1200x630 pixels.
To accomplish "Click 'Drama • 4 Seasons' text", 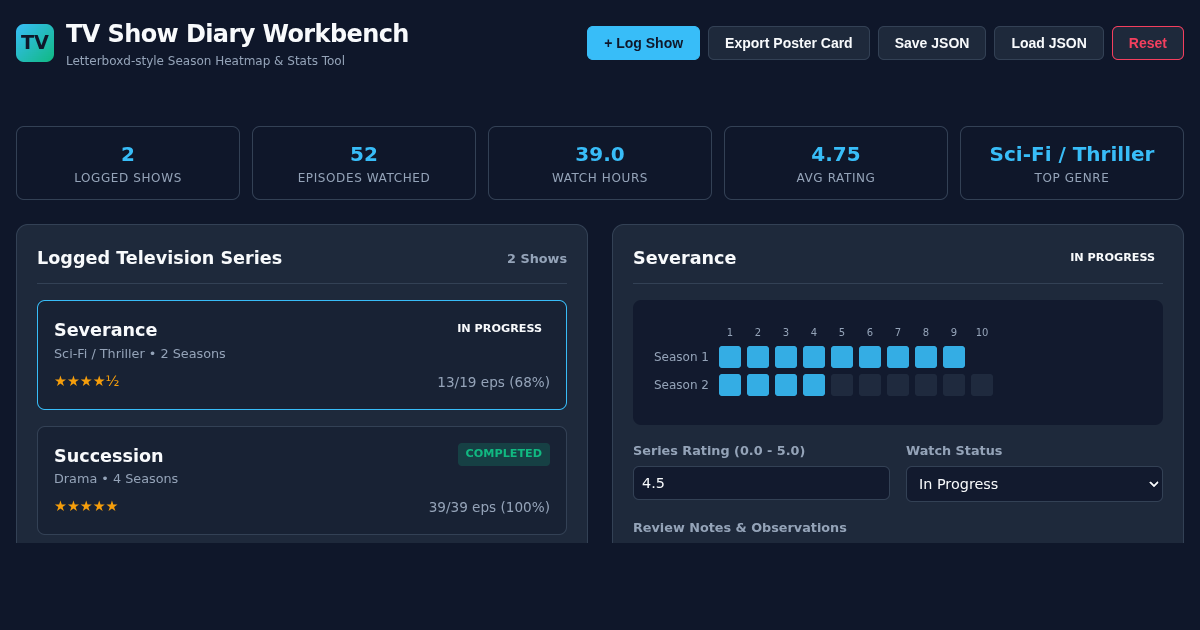I will pyautogui.click(x=116, y=479).
